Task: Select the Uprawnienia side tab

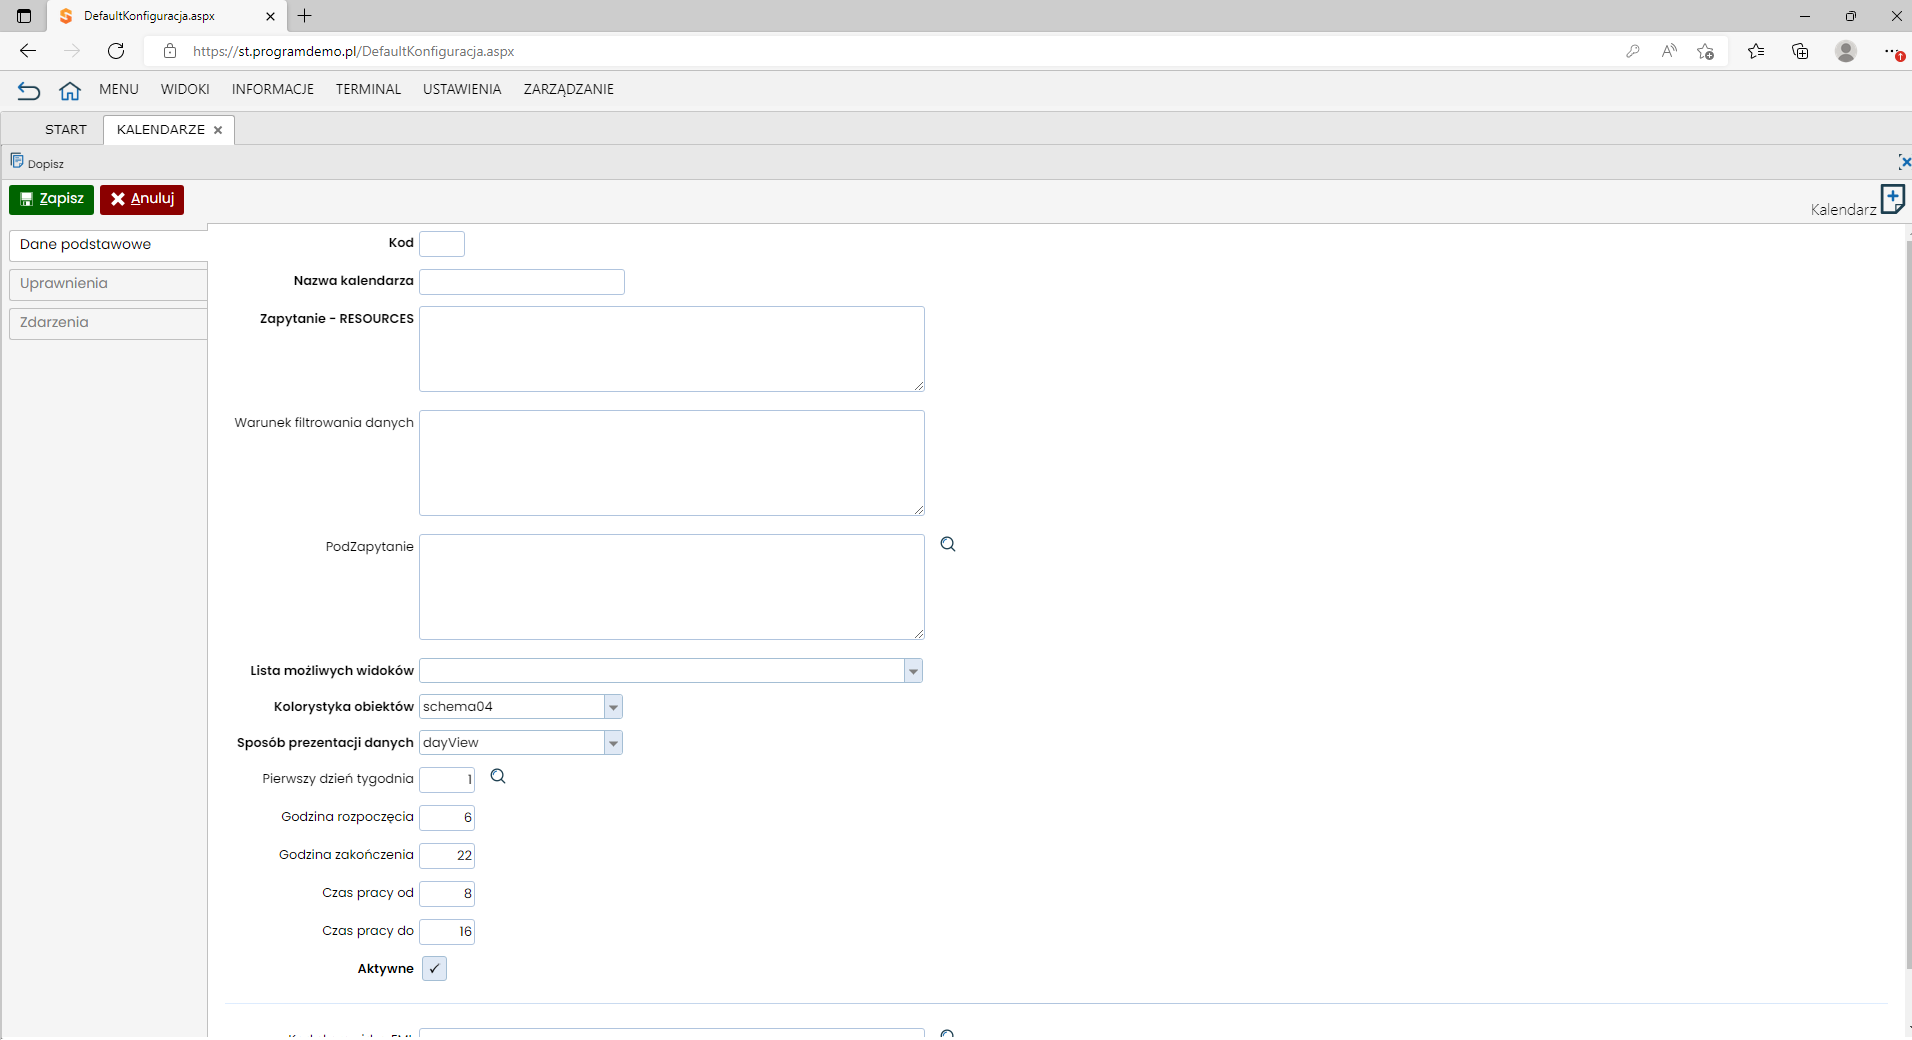Action: tap(108, 284)
